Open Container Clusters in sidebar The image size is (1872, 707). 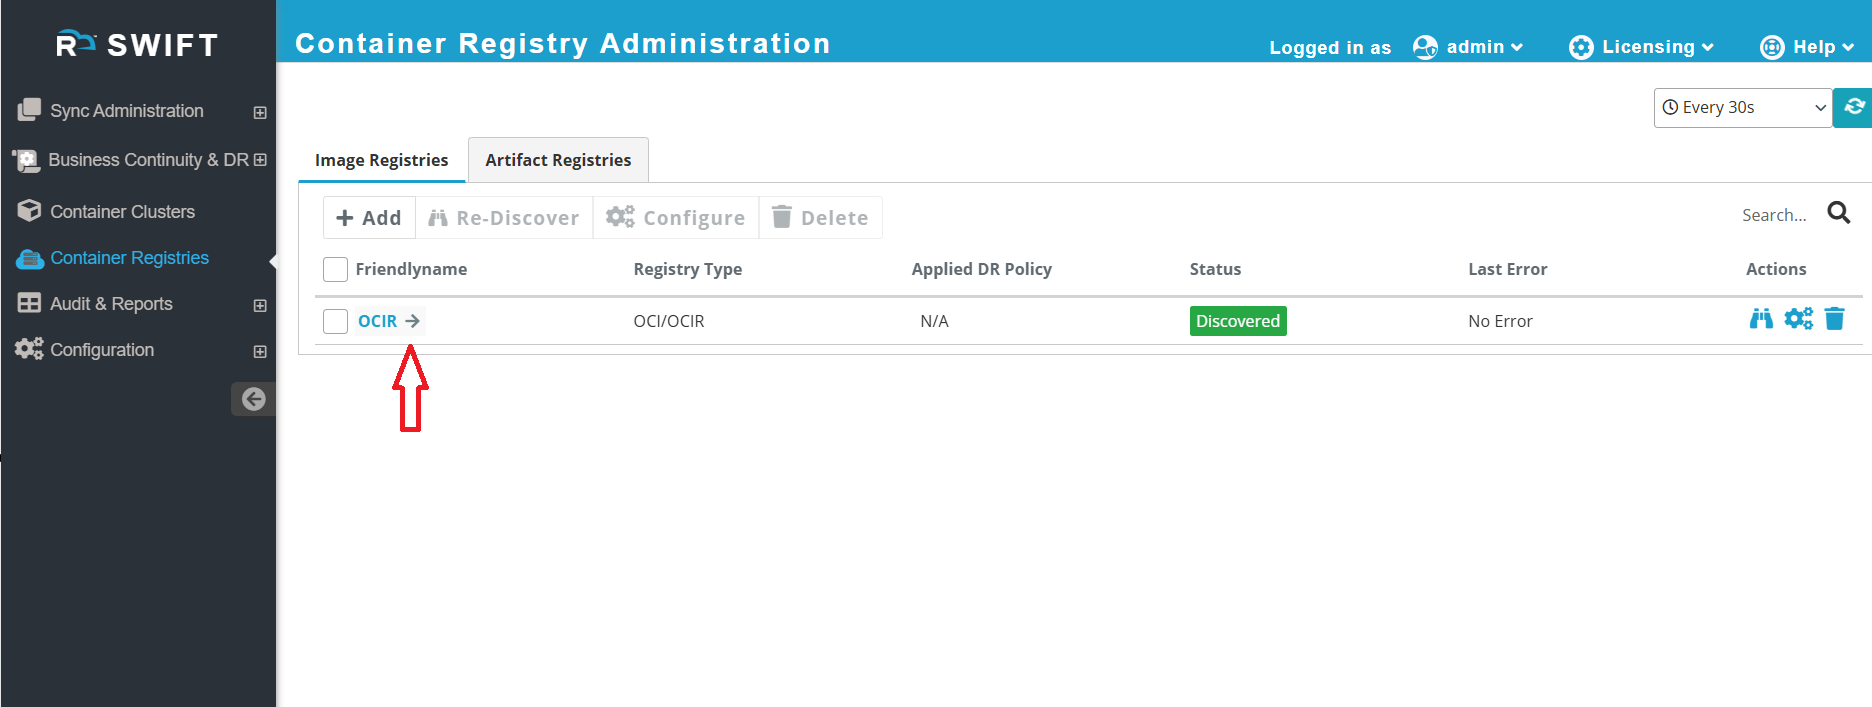coord(123,212)
